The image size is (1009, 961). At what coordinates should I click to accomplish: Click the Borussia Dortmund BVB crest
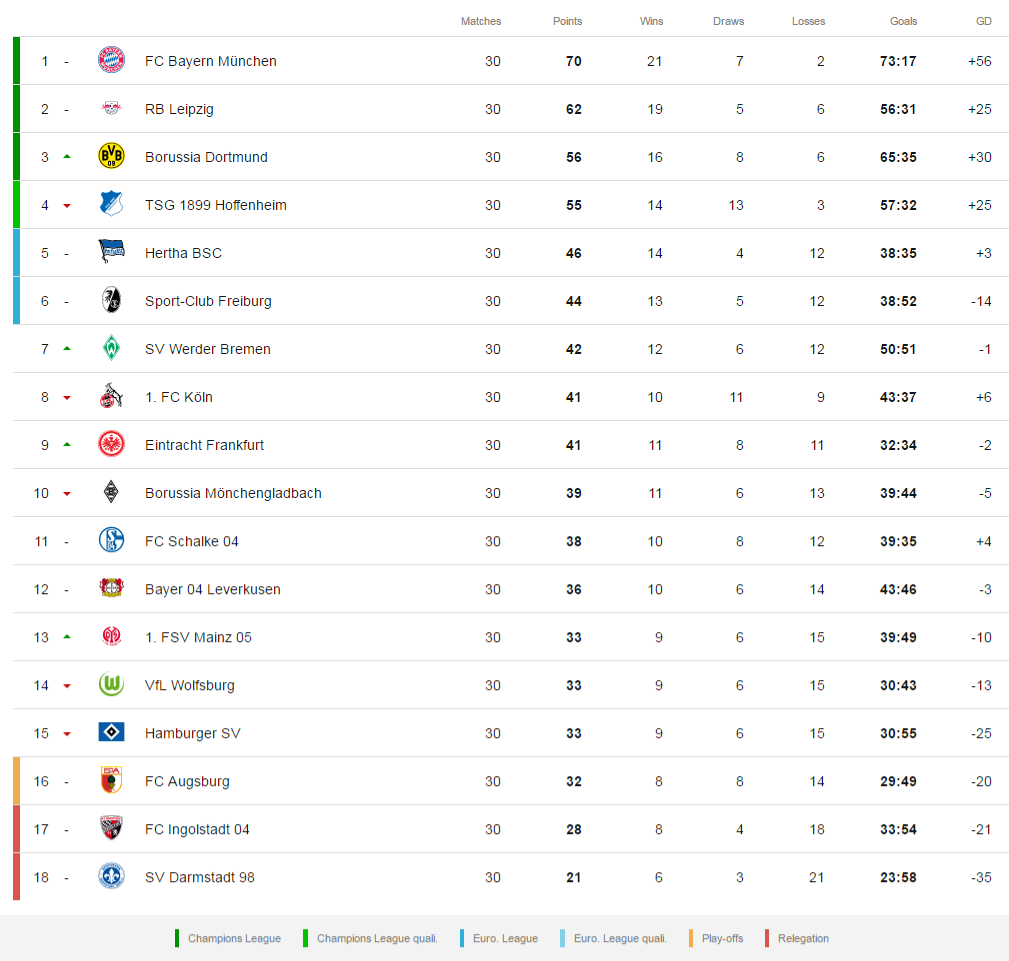pos(111,157)
